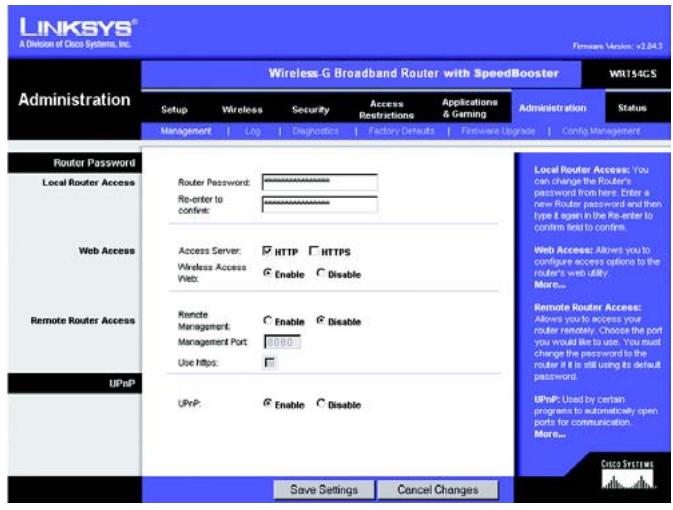Select the Administration tab
673x510 pixels.
pyautogui.click(x=553, y=108)
